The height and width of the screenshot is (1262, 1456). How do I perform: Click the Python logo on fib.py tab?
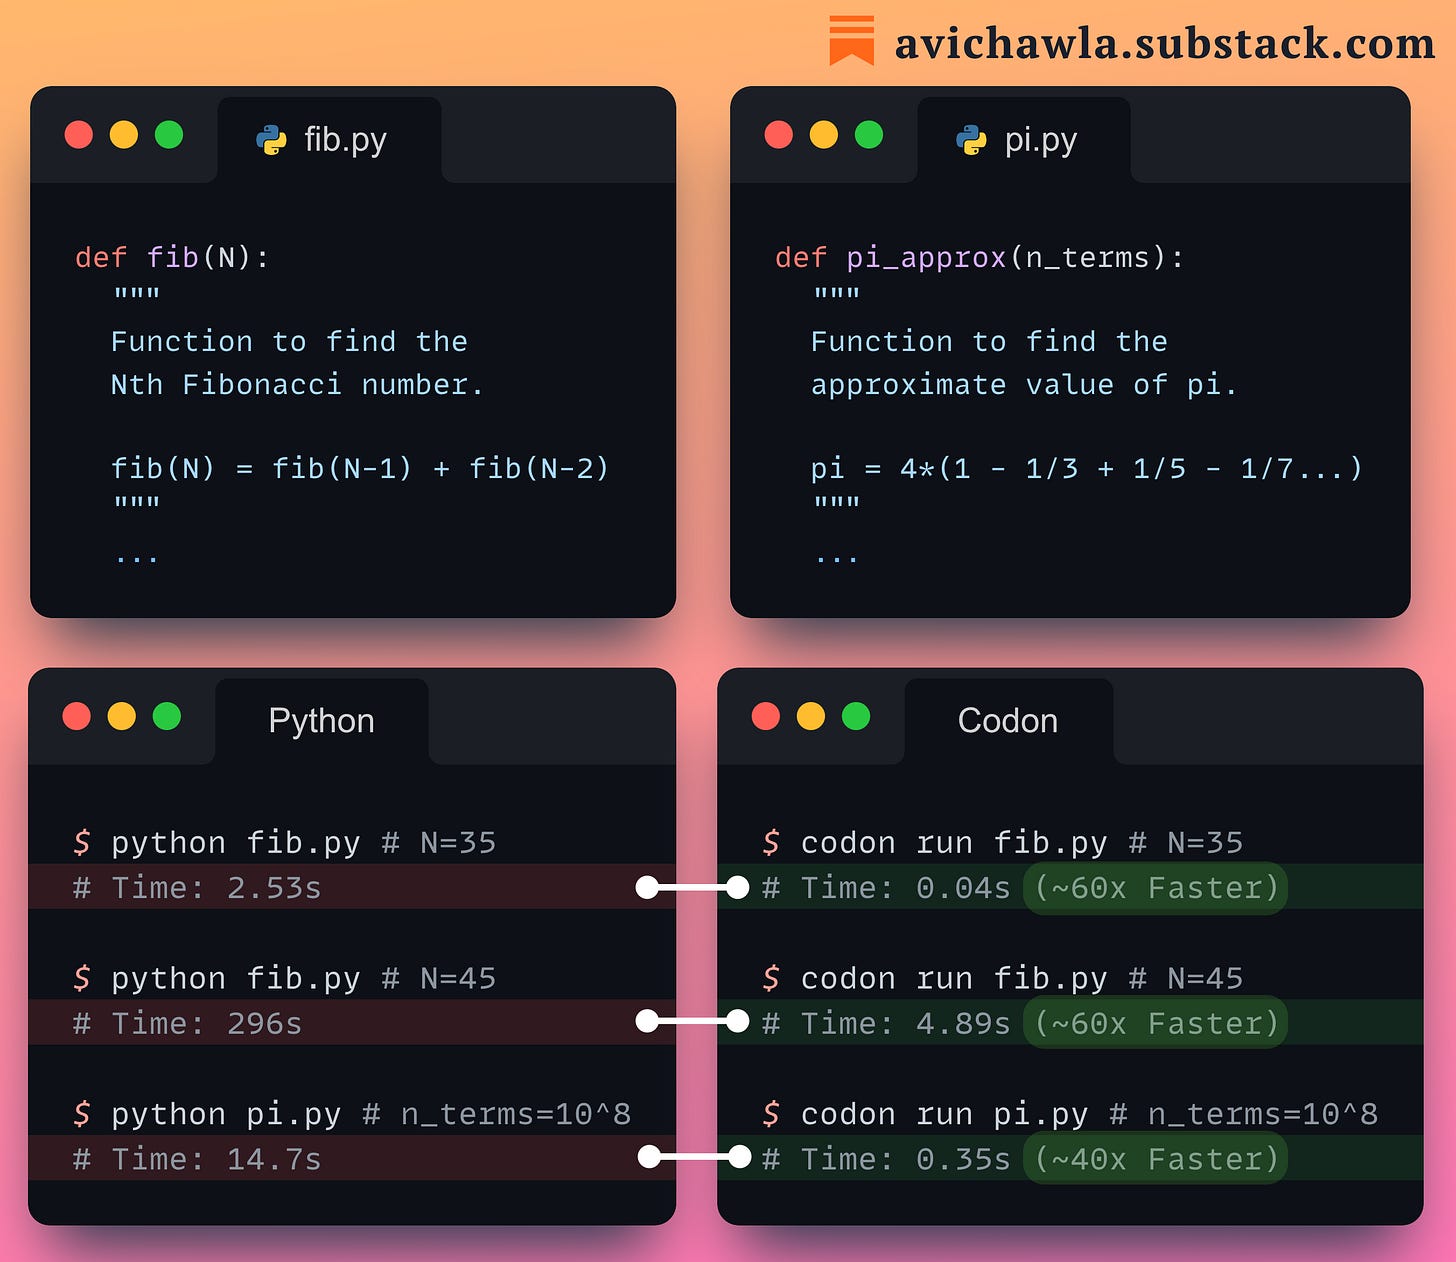coord(271,140)
